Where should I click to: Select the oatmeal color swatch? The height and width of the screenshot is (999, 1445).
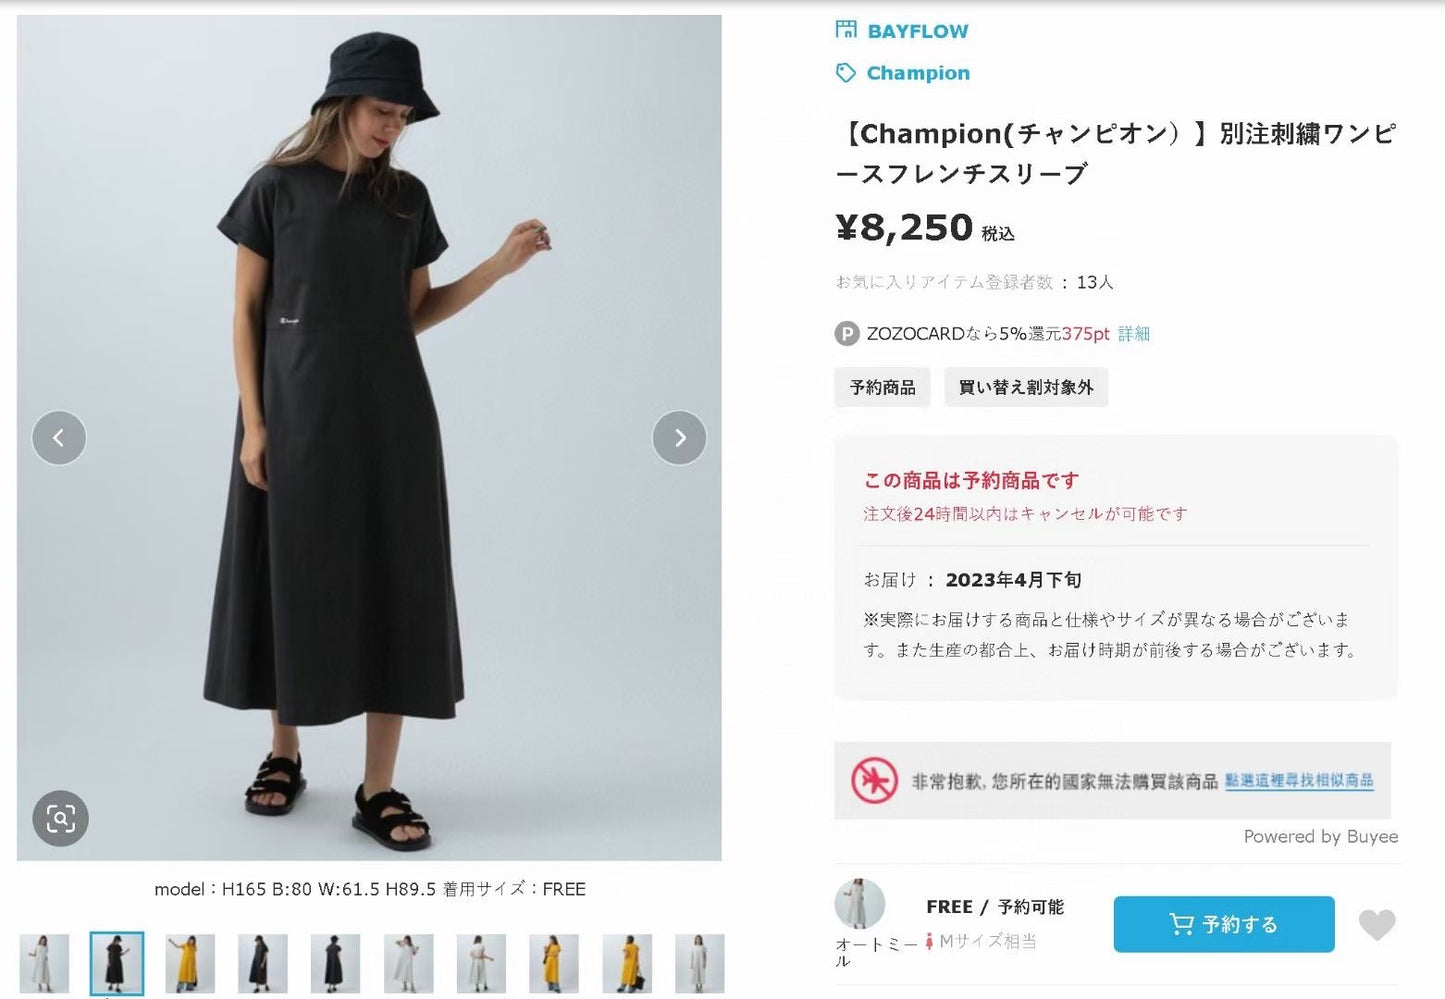coord(860,905)
